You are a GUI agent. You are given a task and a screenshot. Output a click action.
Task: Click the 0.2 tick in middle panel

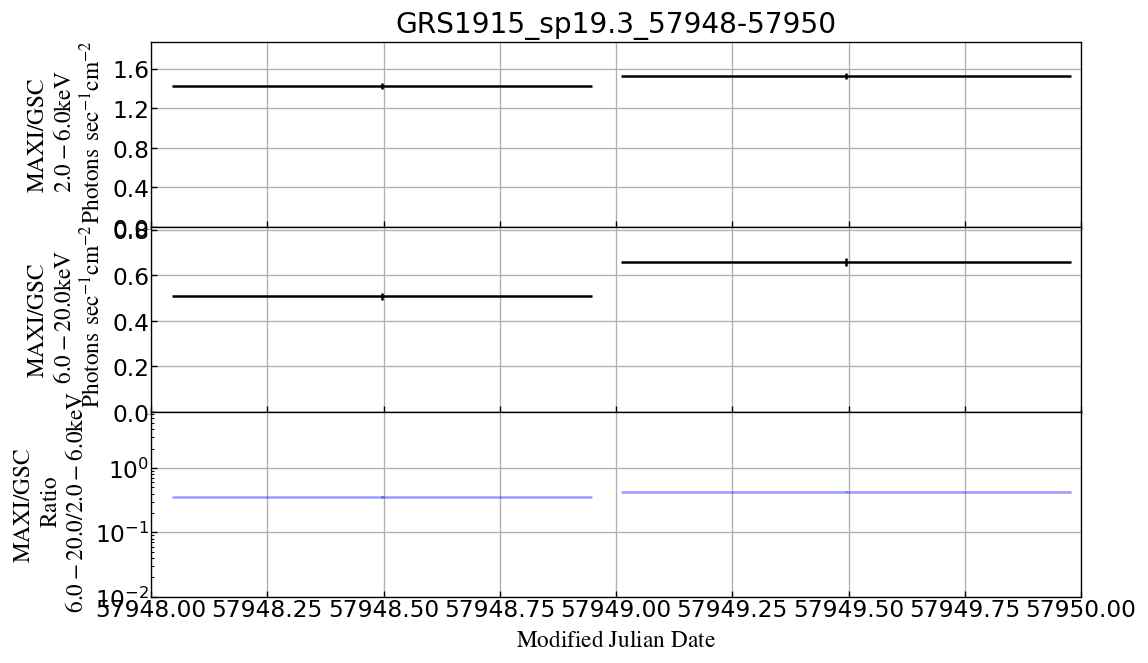131,367
